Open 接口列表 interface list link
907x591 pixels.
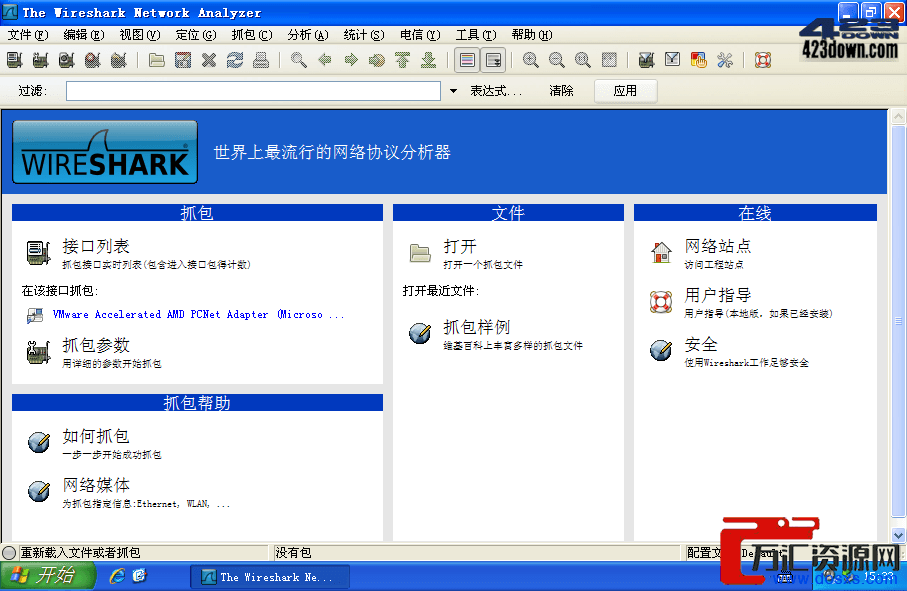[96, 246]
